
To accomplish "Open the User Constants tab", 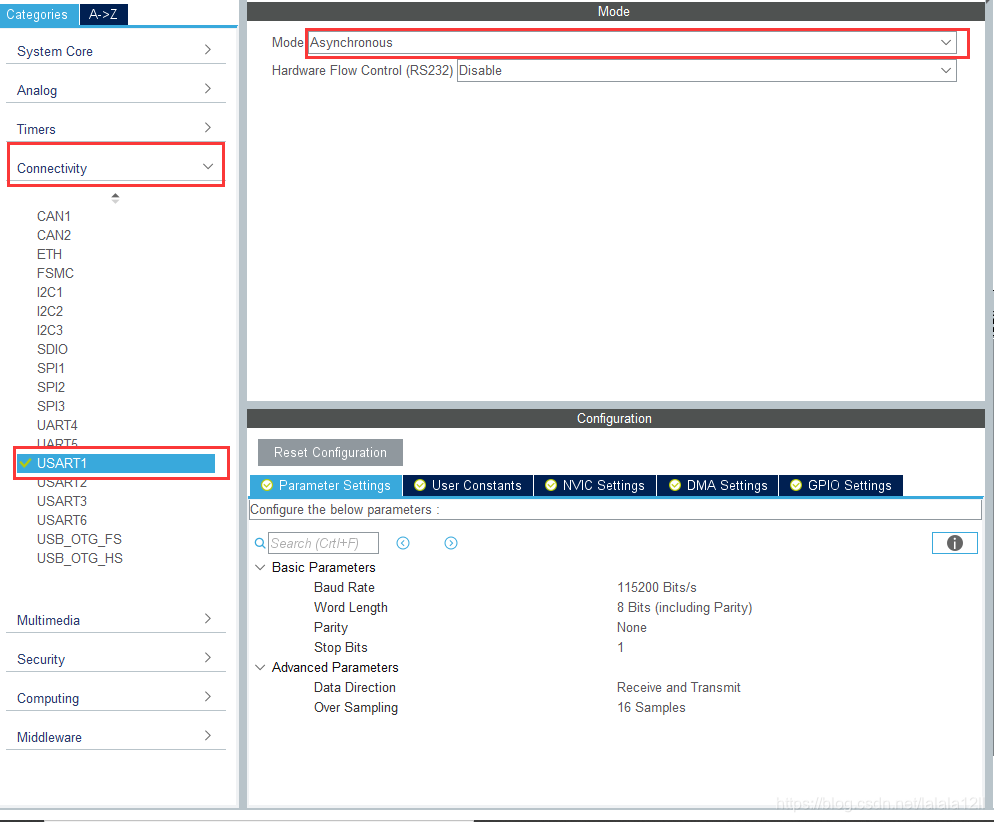I will click(468, 485).
